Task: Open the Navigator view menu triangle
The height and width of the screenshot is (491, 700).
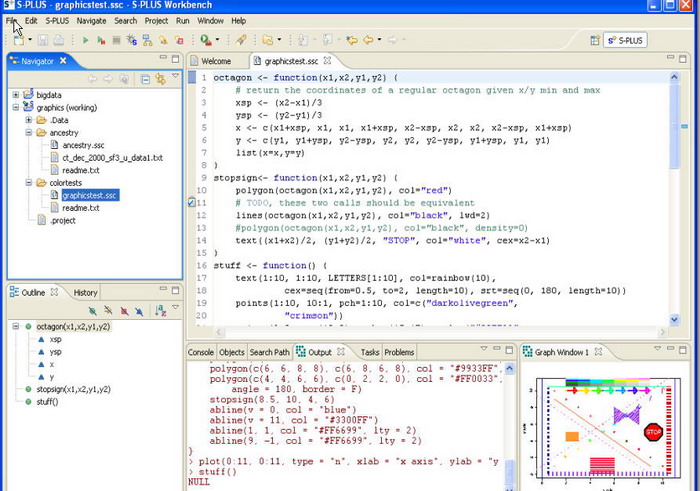Action: tap(175, 76)
